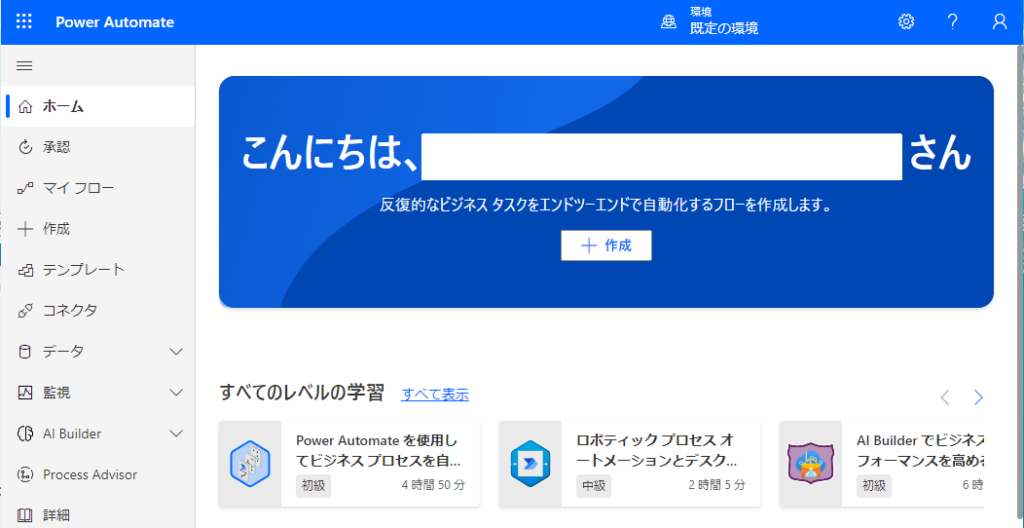The height and width of the screenshot is (528, 1024).
Task: Collapse the navigation hamburger menu
Action: pyautogui.click(x=24, y=65)
